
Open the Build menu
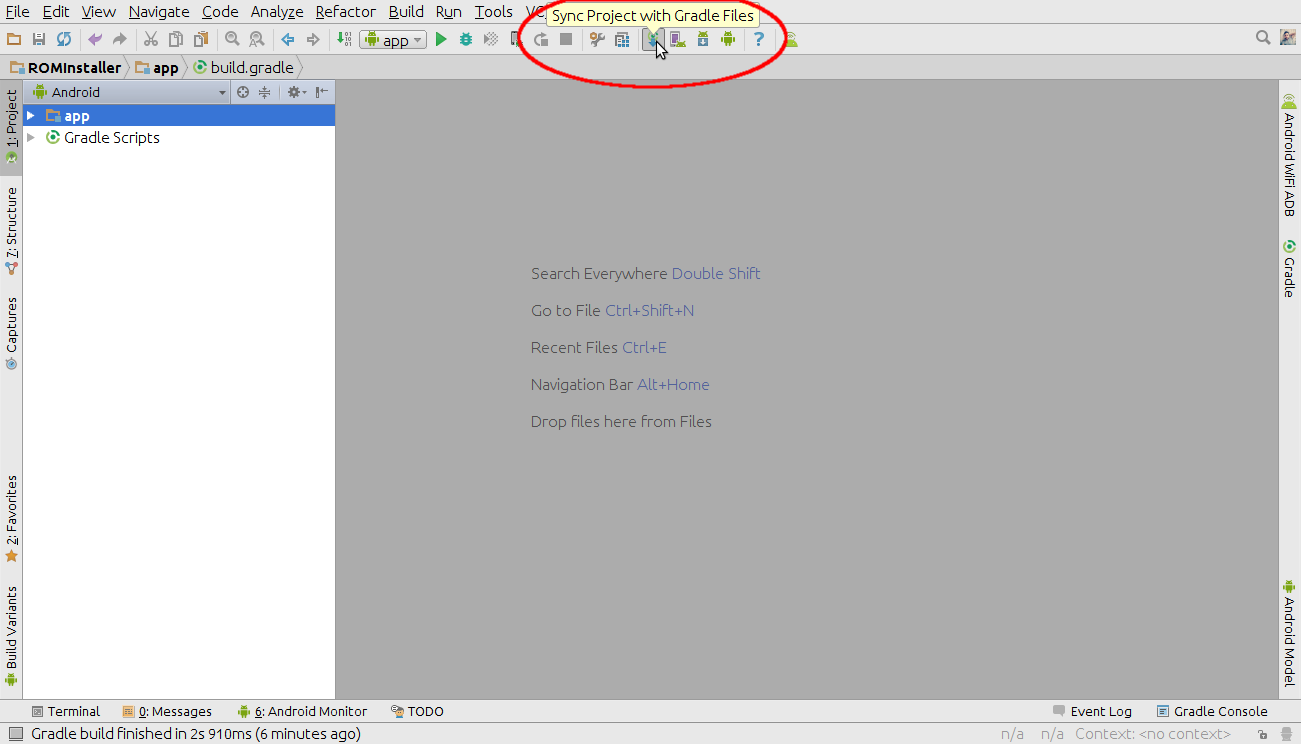pos(406,12)
